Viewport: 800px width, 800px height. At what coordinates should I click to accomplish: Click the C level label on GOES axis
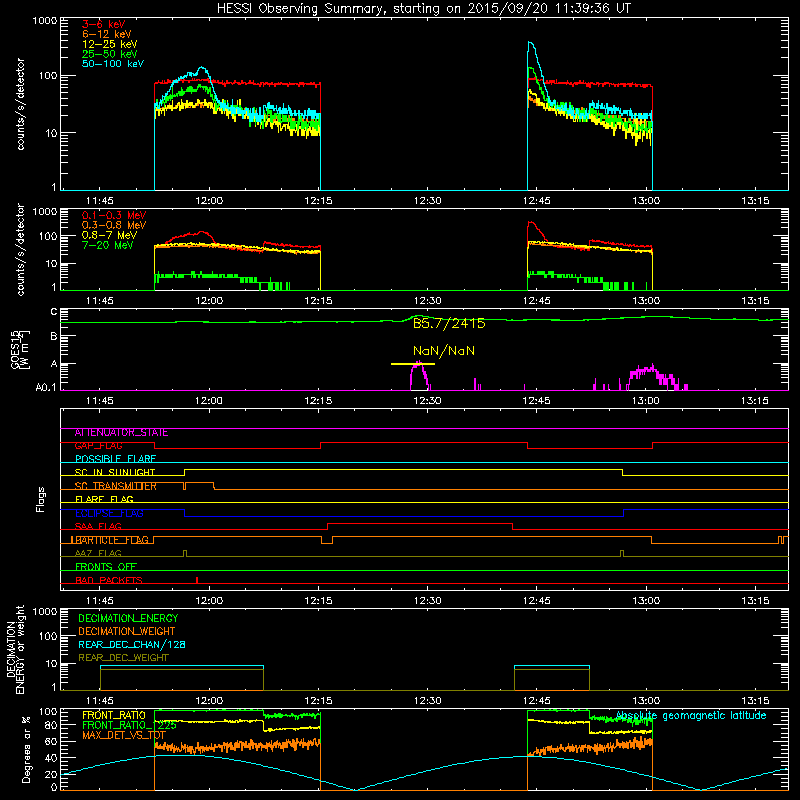tap(54, 312)
